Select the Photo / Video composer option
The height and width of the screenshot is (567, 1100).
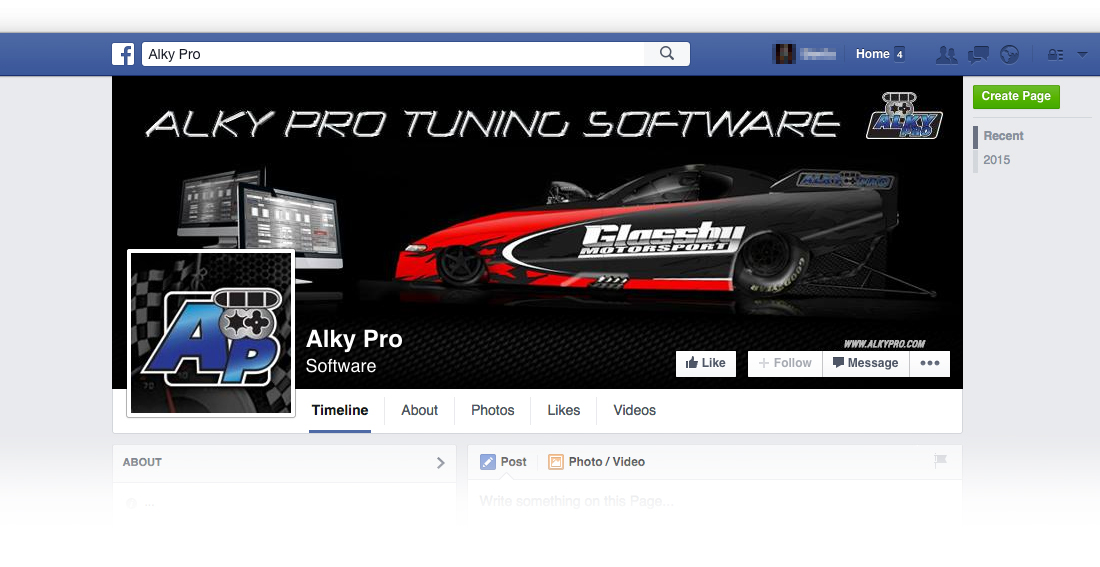point(596,462)
